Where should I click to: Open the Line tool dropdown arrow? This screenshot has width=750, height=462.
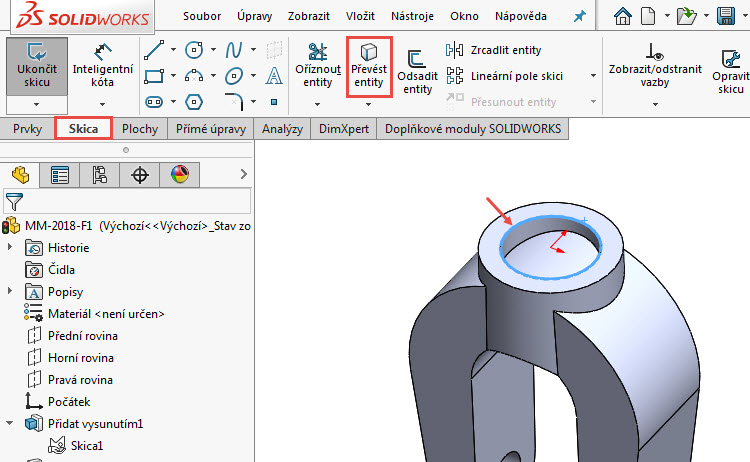pyautogui.click(x=173, y=50)
